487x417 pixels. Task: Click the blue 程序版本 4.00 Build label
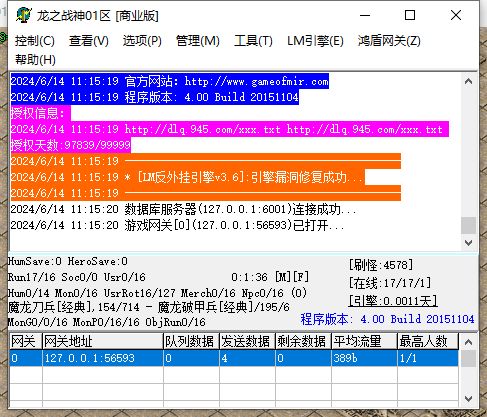[387, 319]
